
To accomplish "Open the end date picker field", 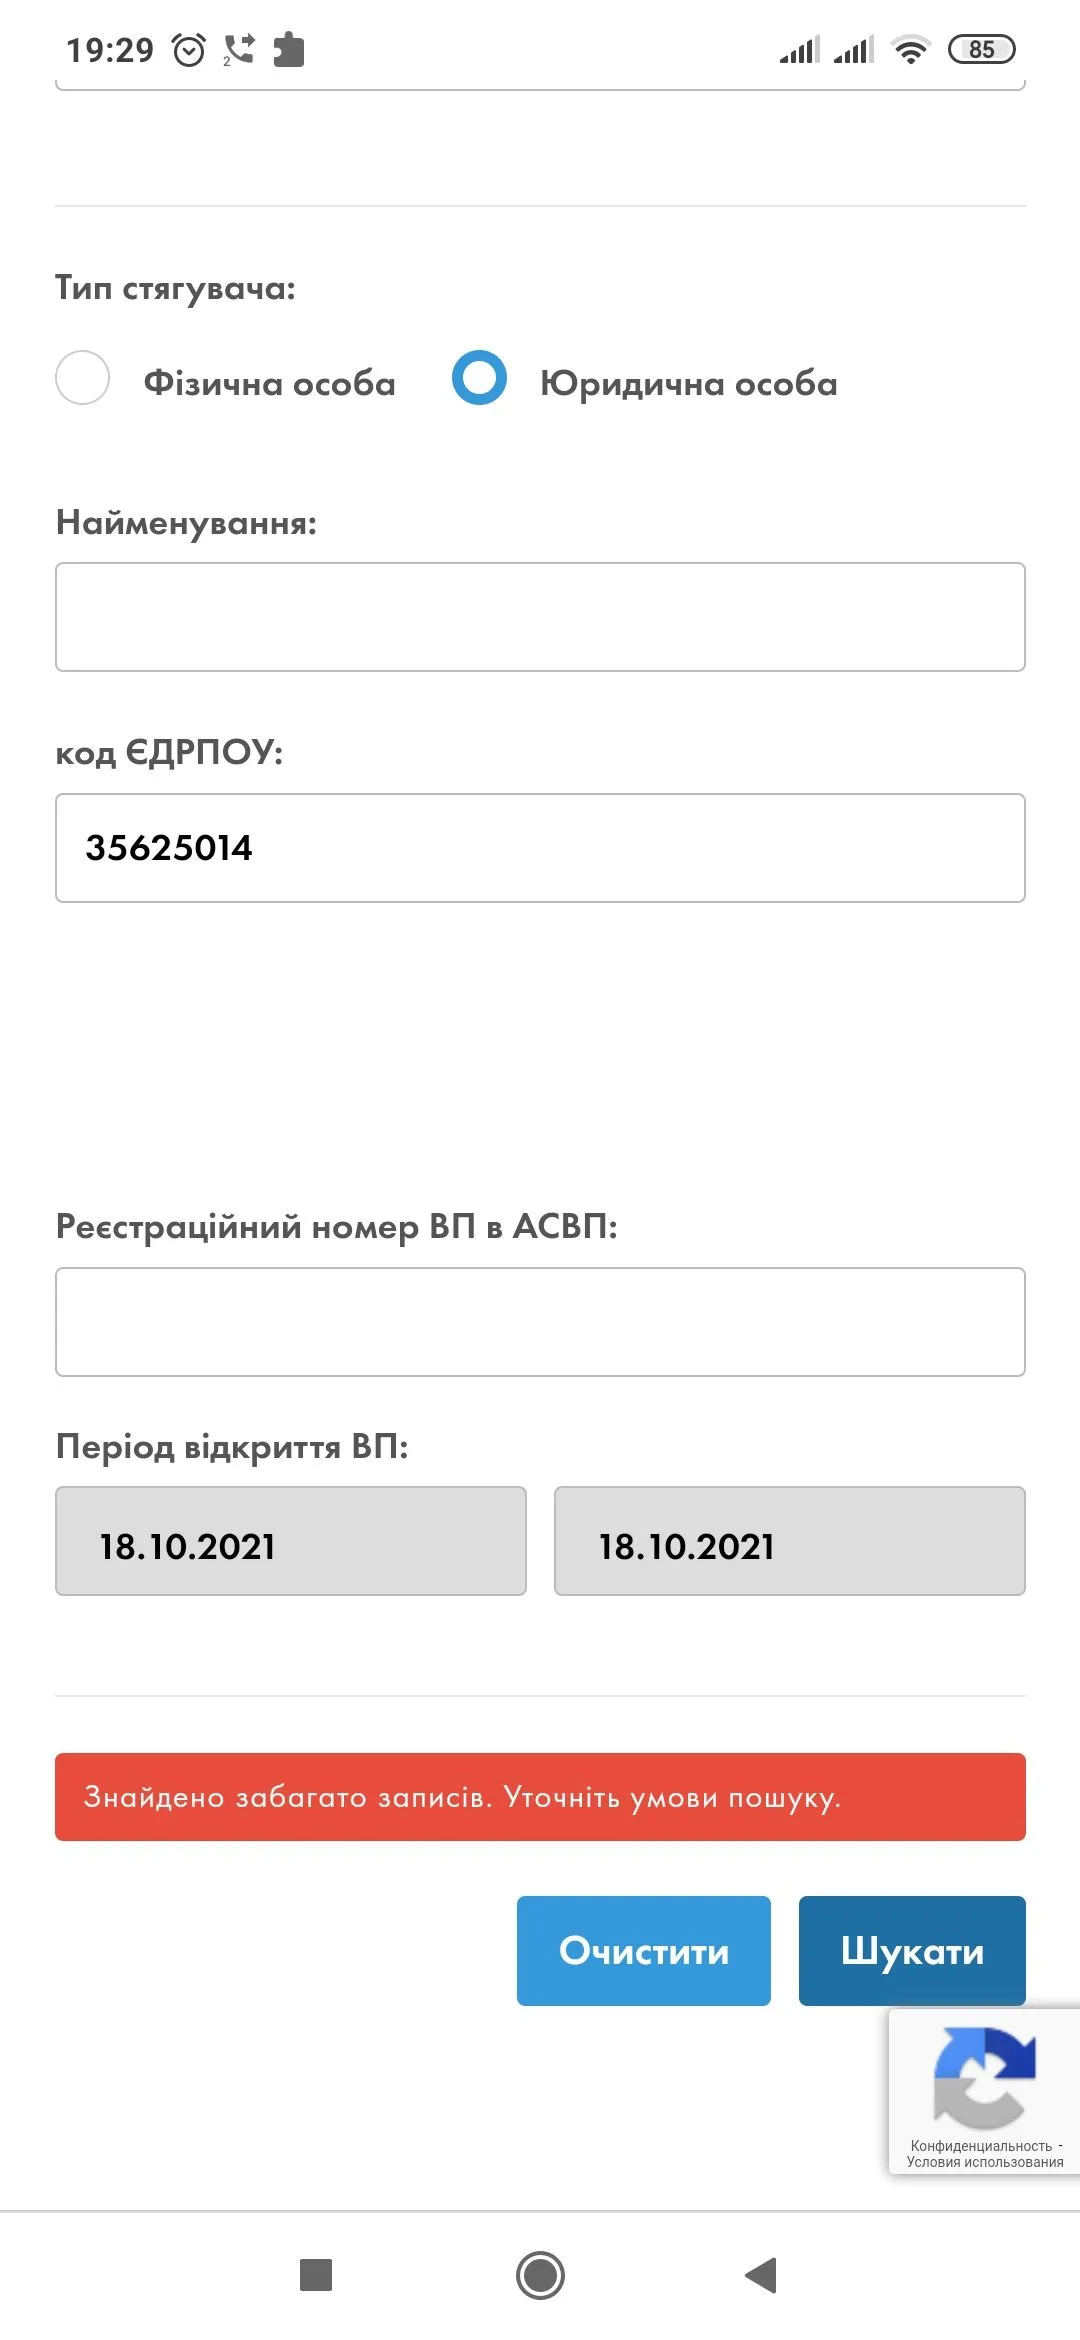I will point(789,1541).
